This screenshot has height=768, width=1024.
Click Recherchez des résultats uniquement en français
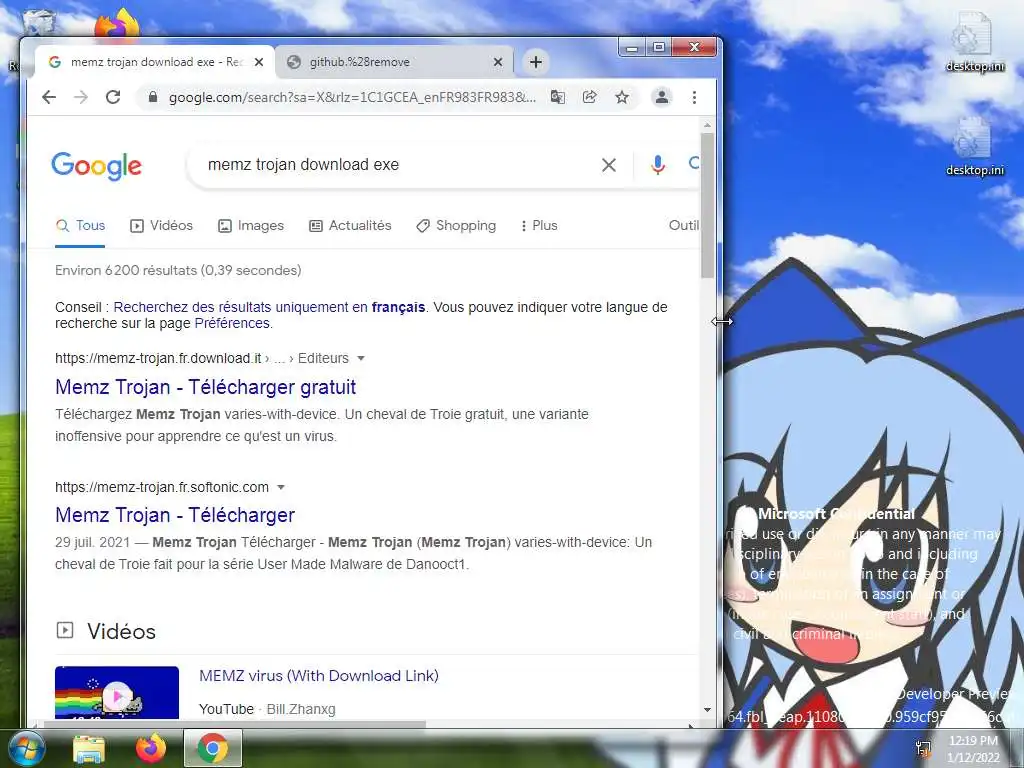[269, 307]
